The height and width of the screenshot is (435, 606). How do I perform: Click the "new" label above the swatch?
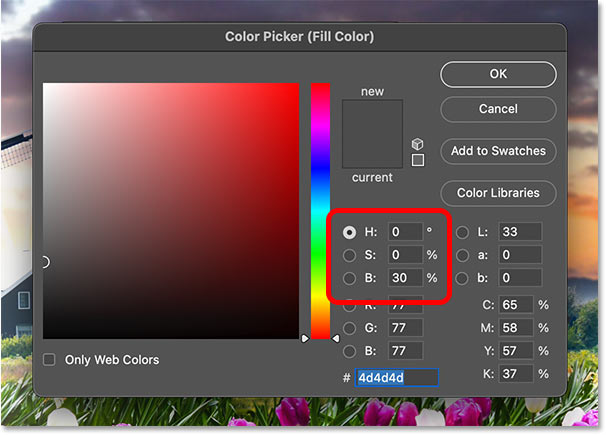coord(372,92)
